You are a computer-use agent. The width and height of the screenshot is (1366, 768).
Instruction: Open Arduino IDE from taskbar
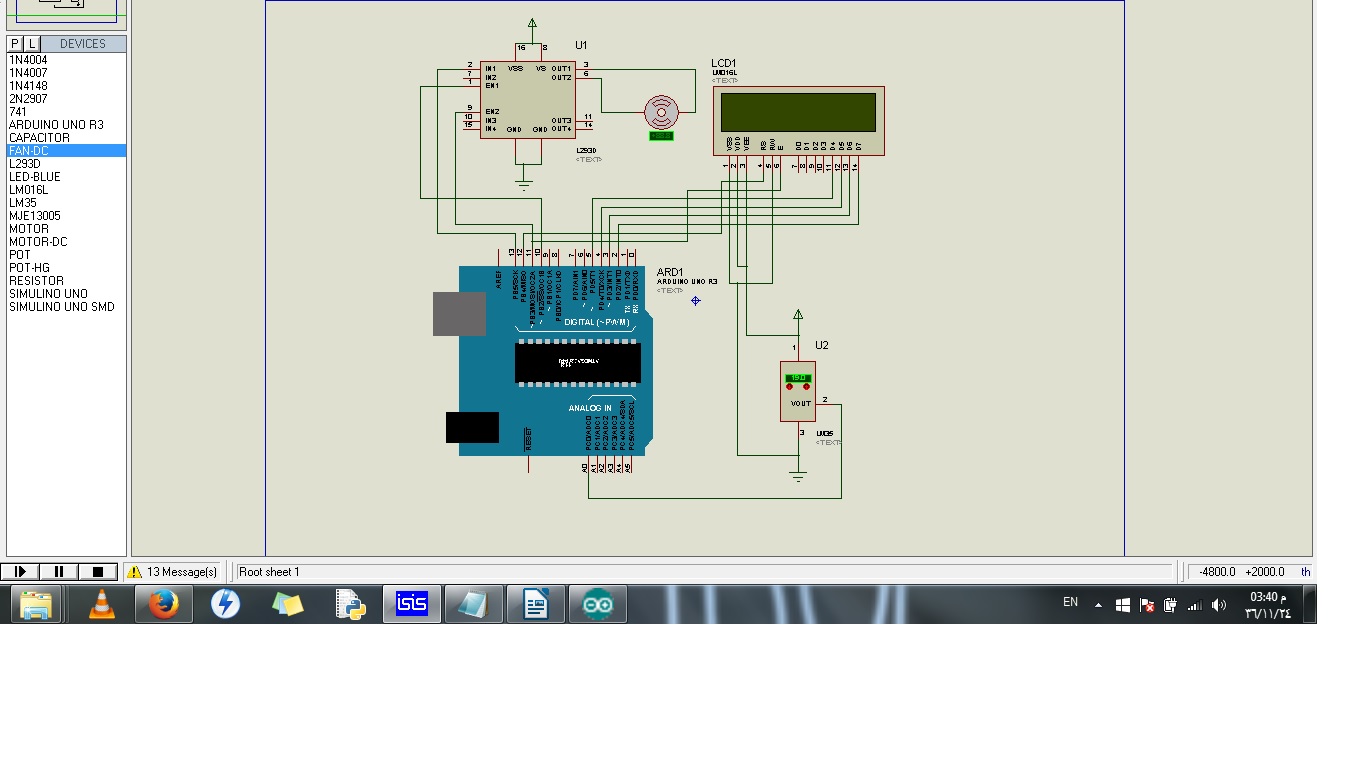pos(597,604)
